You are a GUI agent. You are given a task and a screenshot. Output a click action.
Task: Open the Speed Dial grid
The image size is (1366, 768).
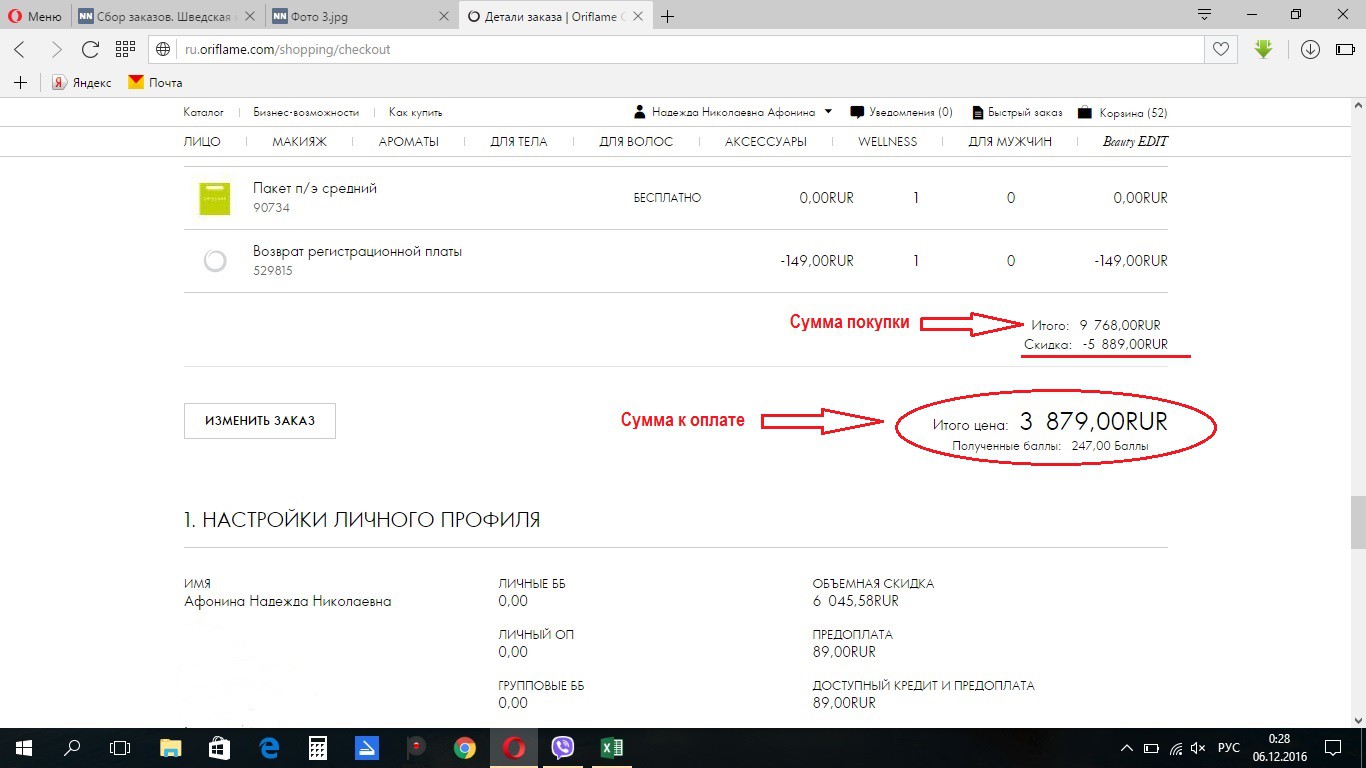pyautogui.click(x=125, y=49)
